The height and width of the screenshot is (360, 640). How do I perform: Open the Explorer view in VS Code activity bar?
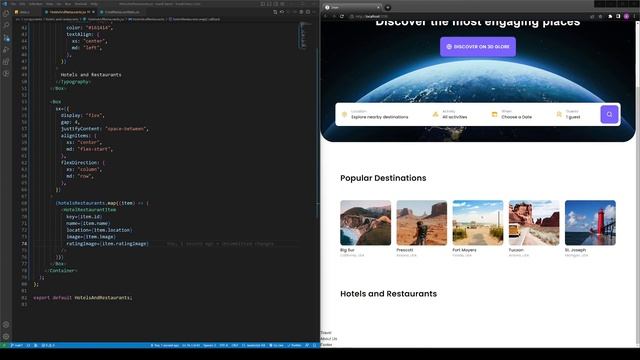click(x=6, y=13)
